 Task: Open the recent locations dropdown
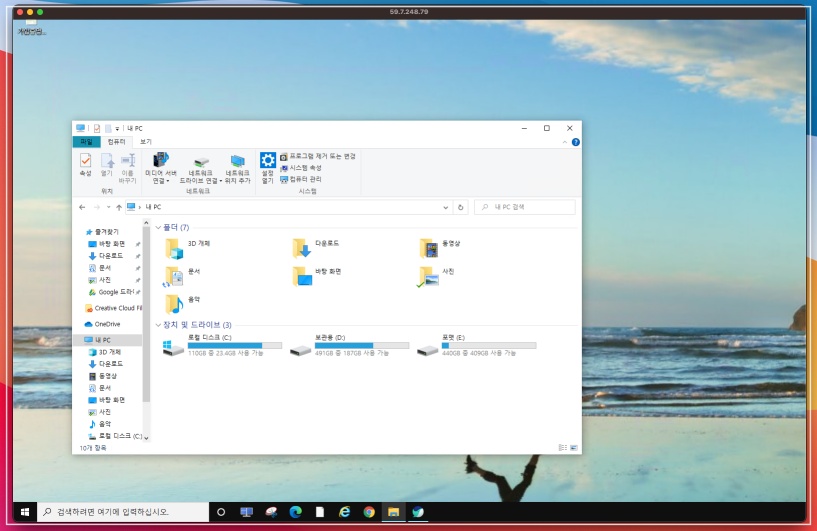tap(108, 207)
